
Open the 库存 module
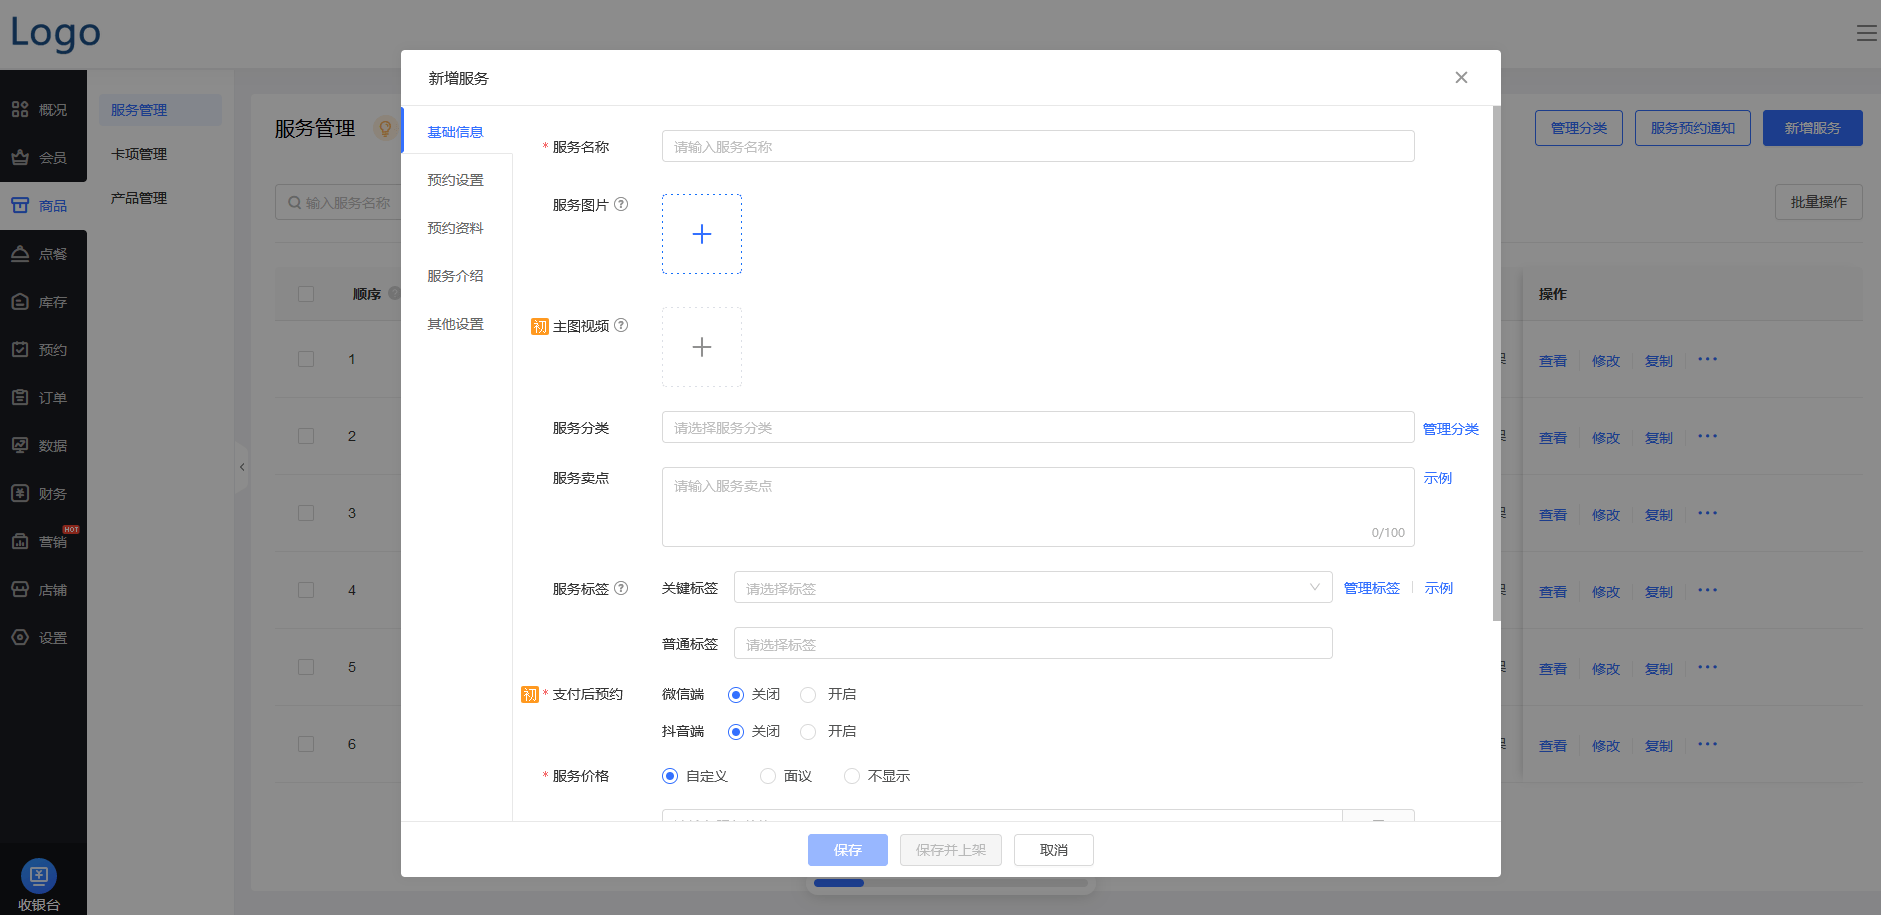click(43, 301)
